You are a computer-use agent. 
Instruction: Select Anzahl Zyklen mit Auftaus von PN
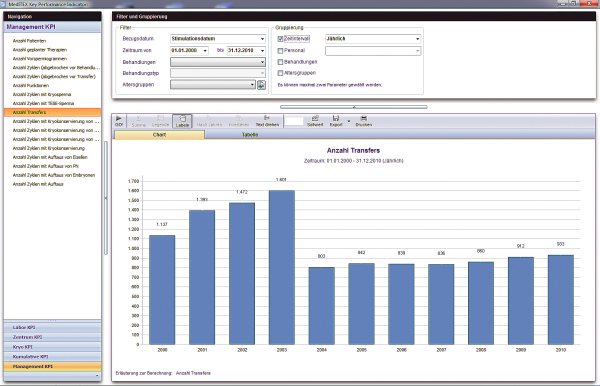[46, 166]
